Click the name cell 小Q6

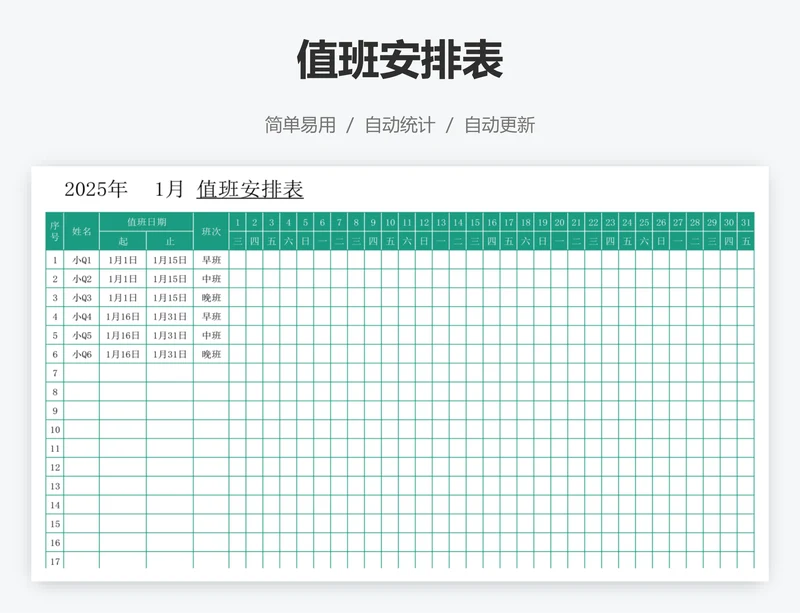(x=82, y=354)
